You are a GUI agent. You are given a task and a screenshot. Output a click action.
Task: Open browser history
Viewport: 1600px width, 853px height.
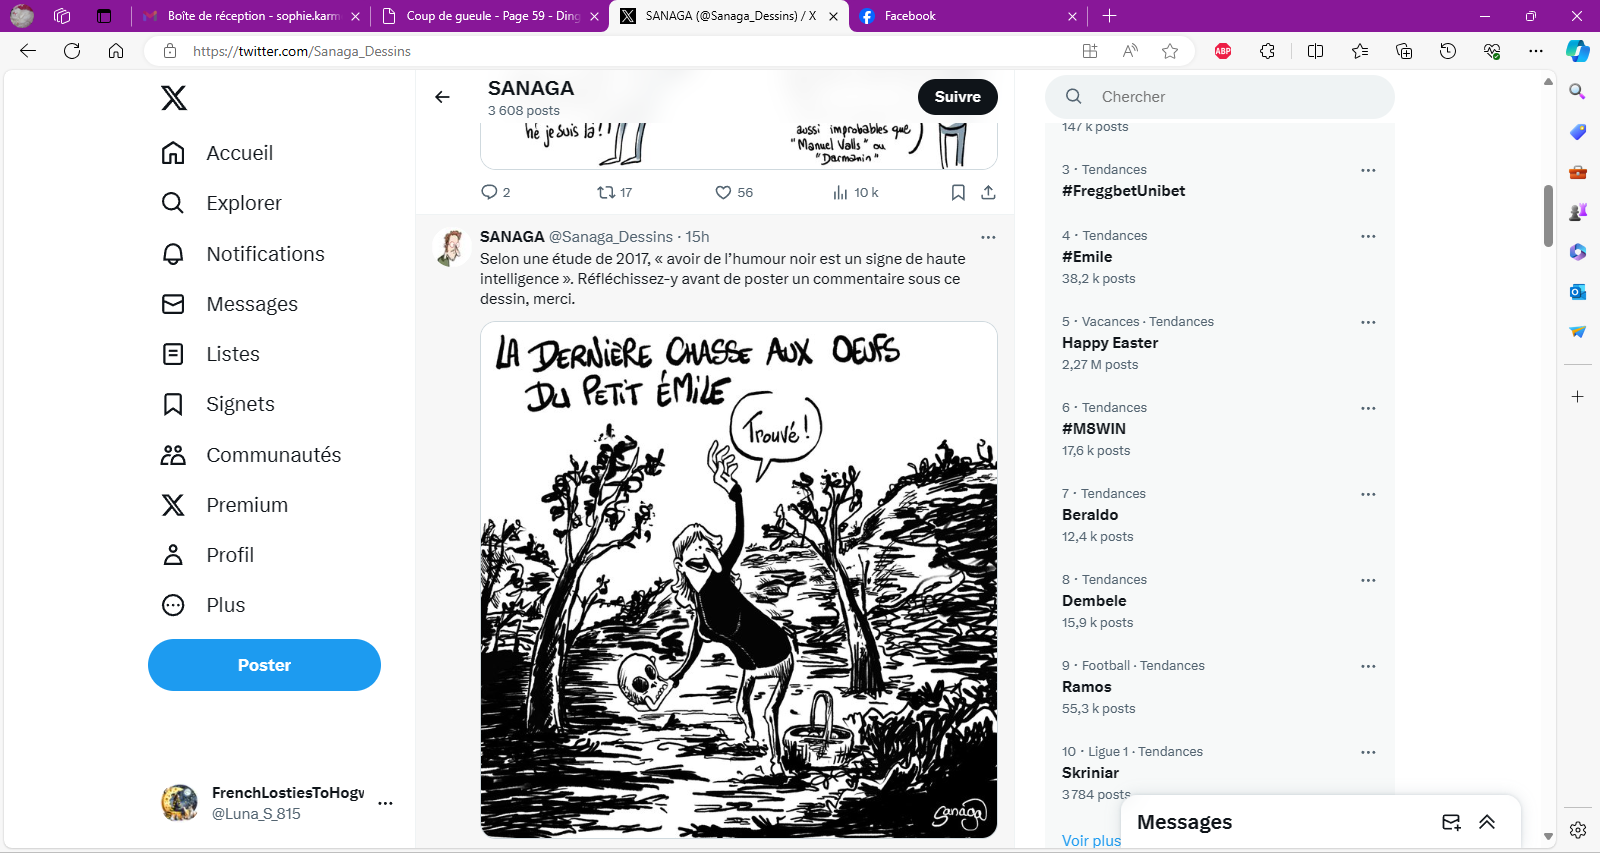(1448, 51)
